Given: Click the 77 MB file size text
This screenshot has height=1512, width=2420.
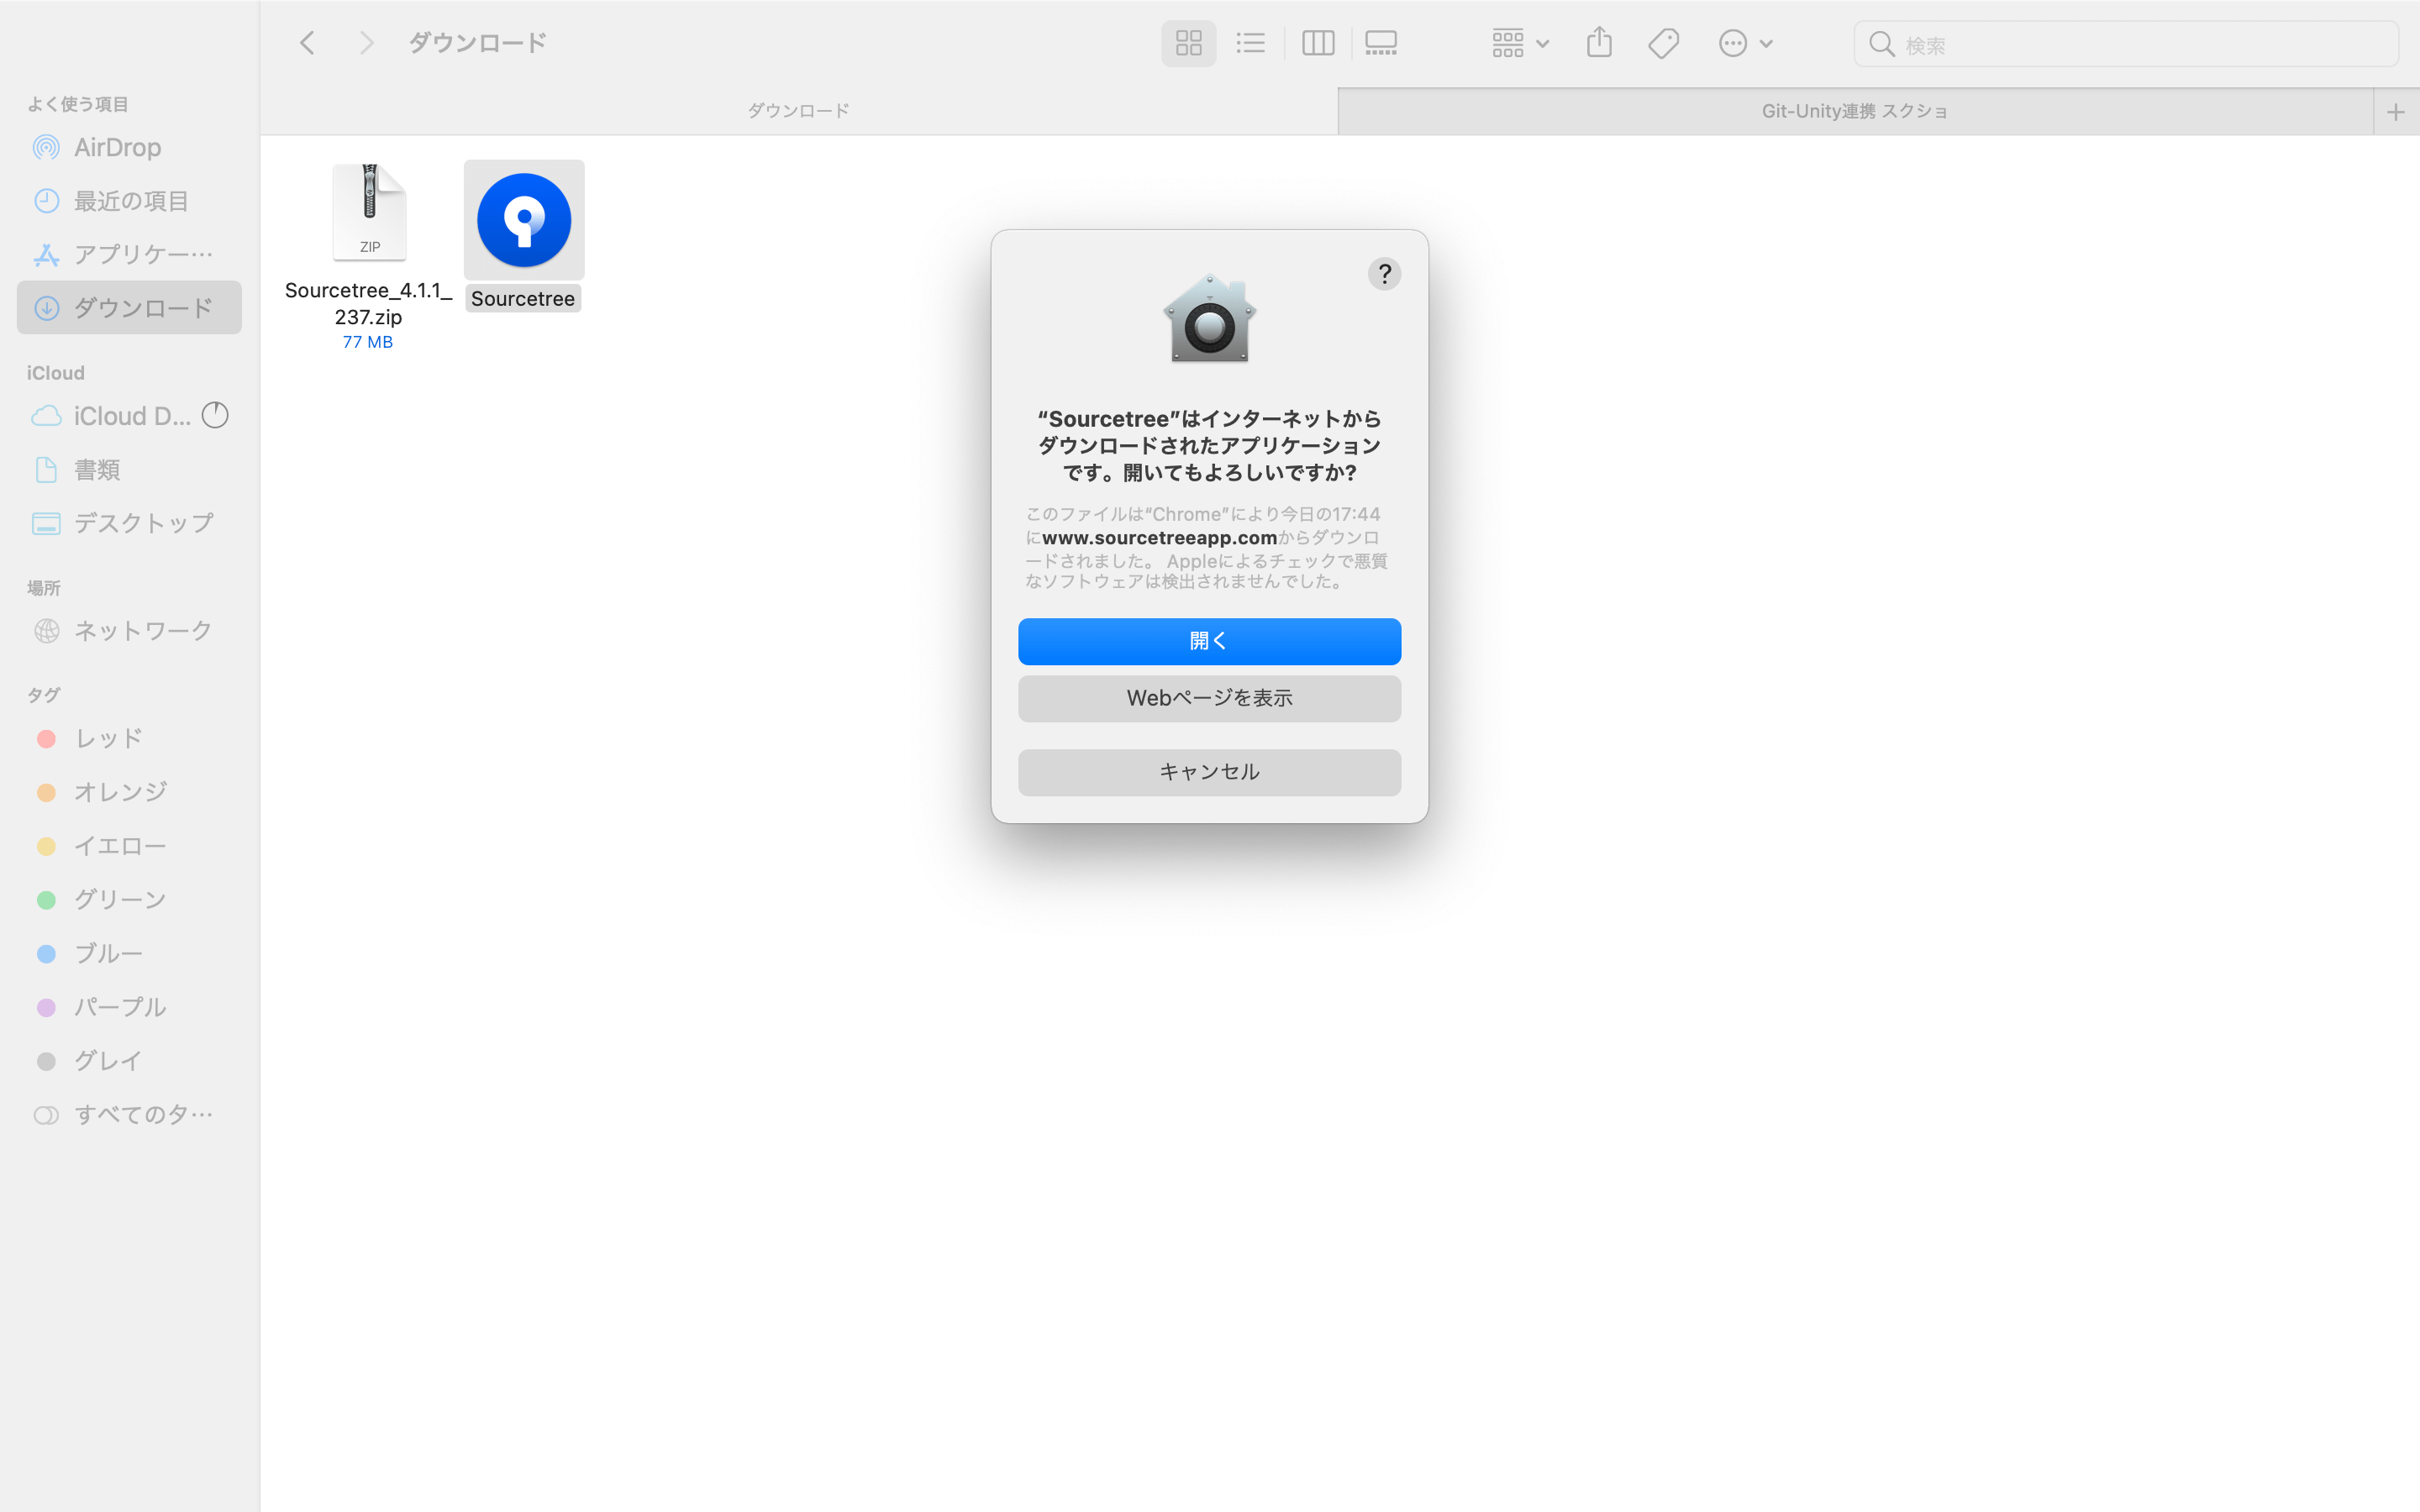Looking at the screenshot, I should click(x=368, y=342).
